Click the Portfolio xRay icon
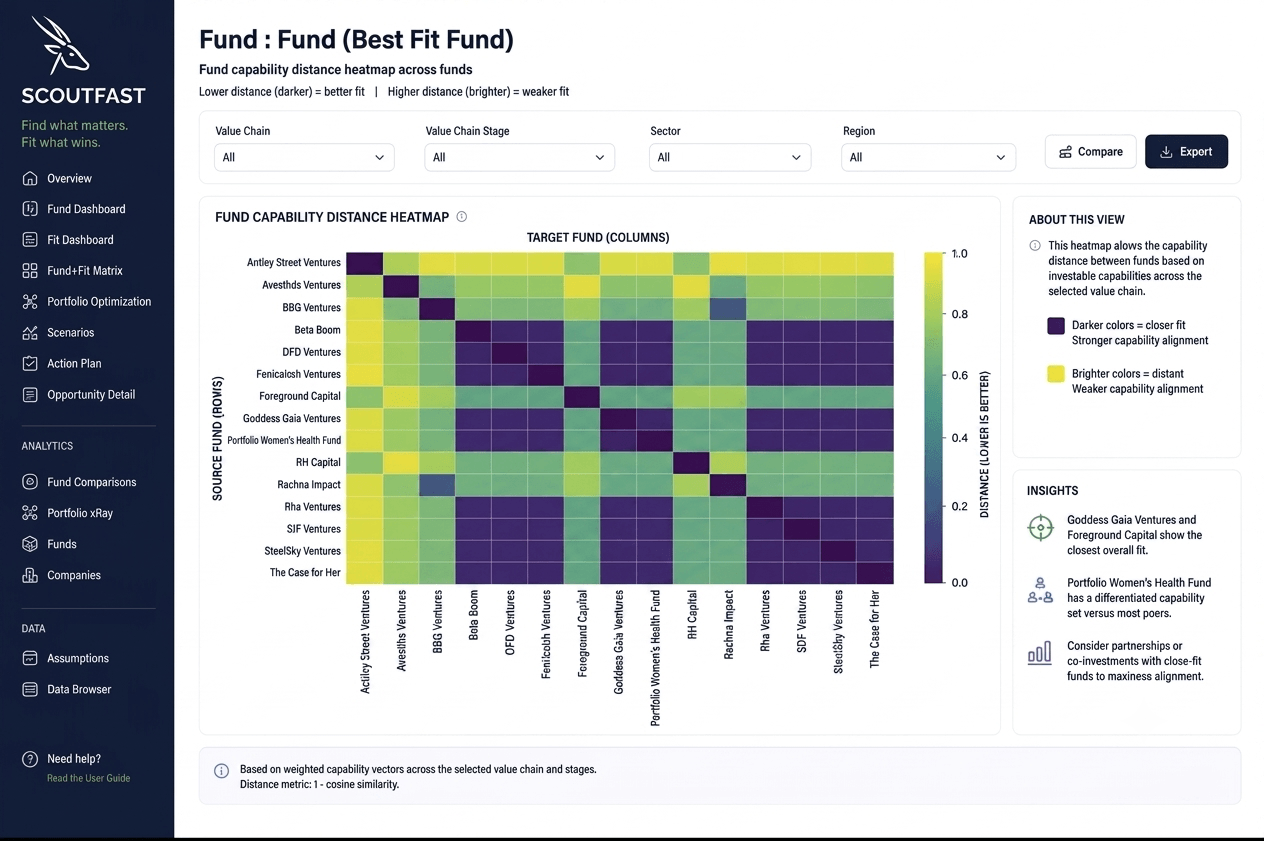Screen dimensions: 1264x841 pos(30,513)
